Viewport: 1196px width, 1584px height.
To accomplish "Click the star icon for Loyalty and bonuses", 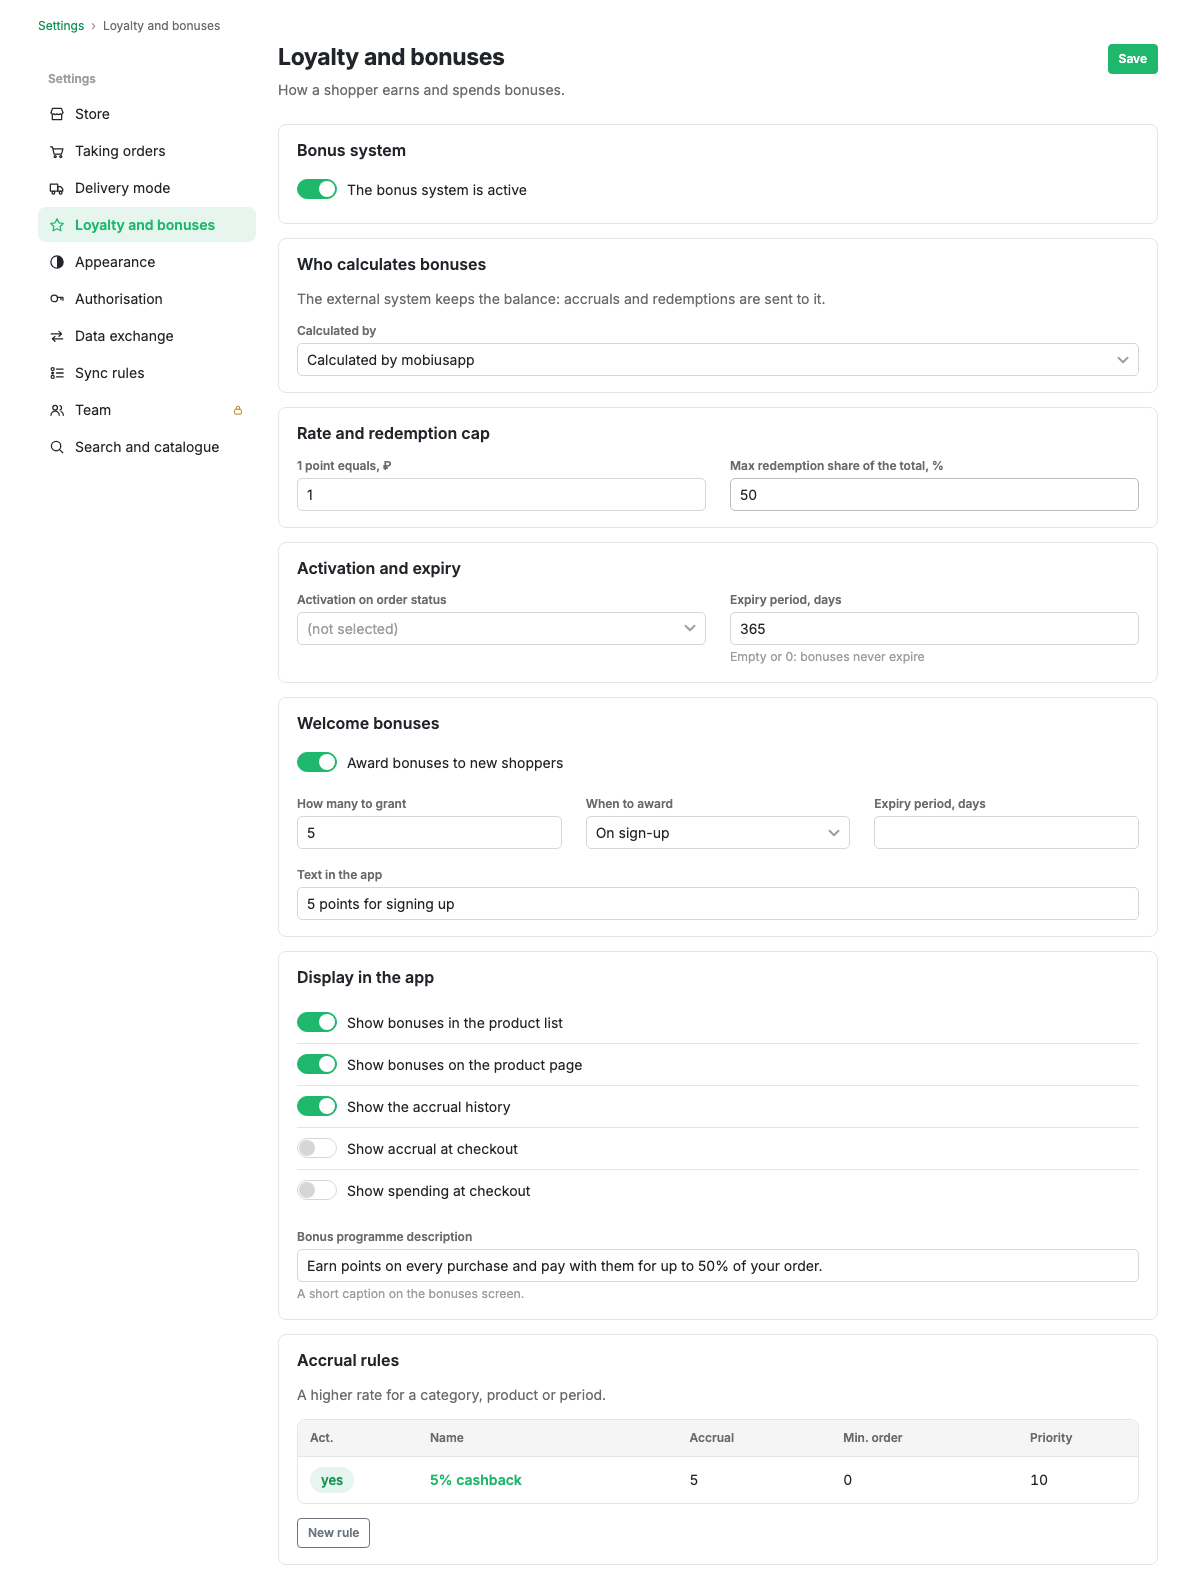I will [57, 225].
